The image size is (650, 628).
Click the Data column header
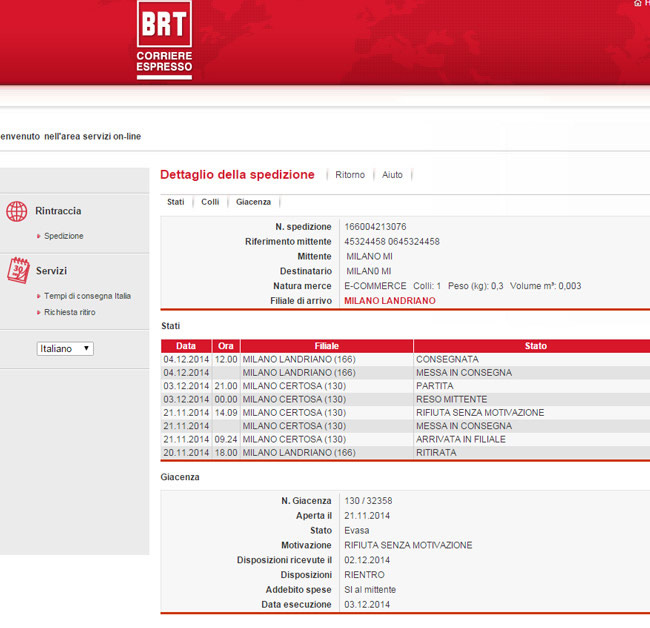186,346
